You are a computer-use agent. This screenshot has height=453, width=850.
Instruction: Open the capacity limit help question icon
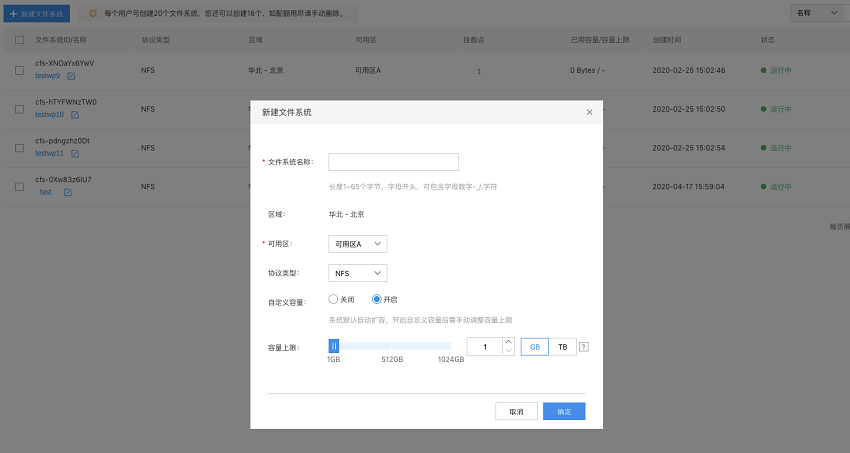(583, 347)
